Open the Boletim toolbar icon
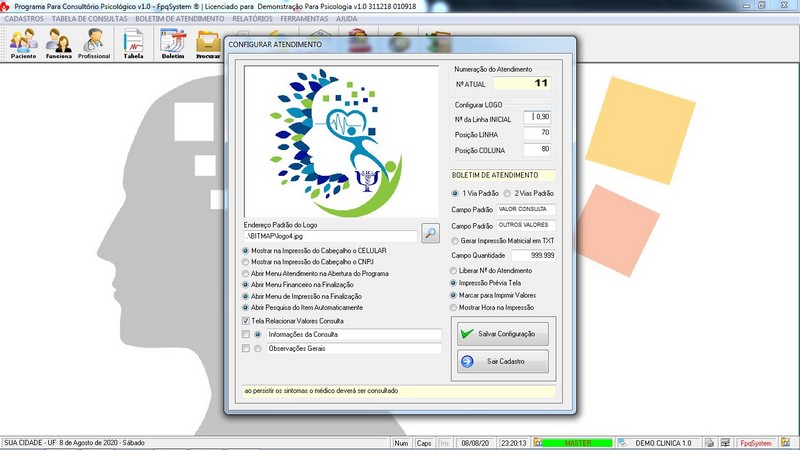Screen dimensions: 800x450 173,44
